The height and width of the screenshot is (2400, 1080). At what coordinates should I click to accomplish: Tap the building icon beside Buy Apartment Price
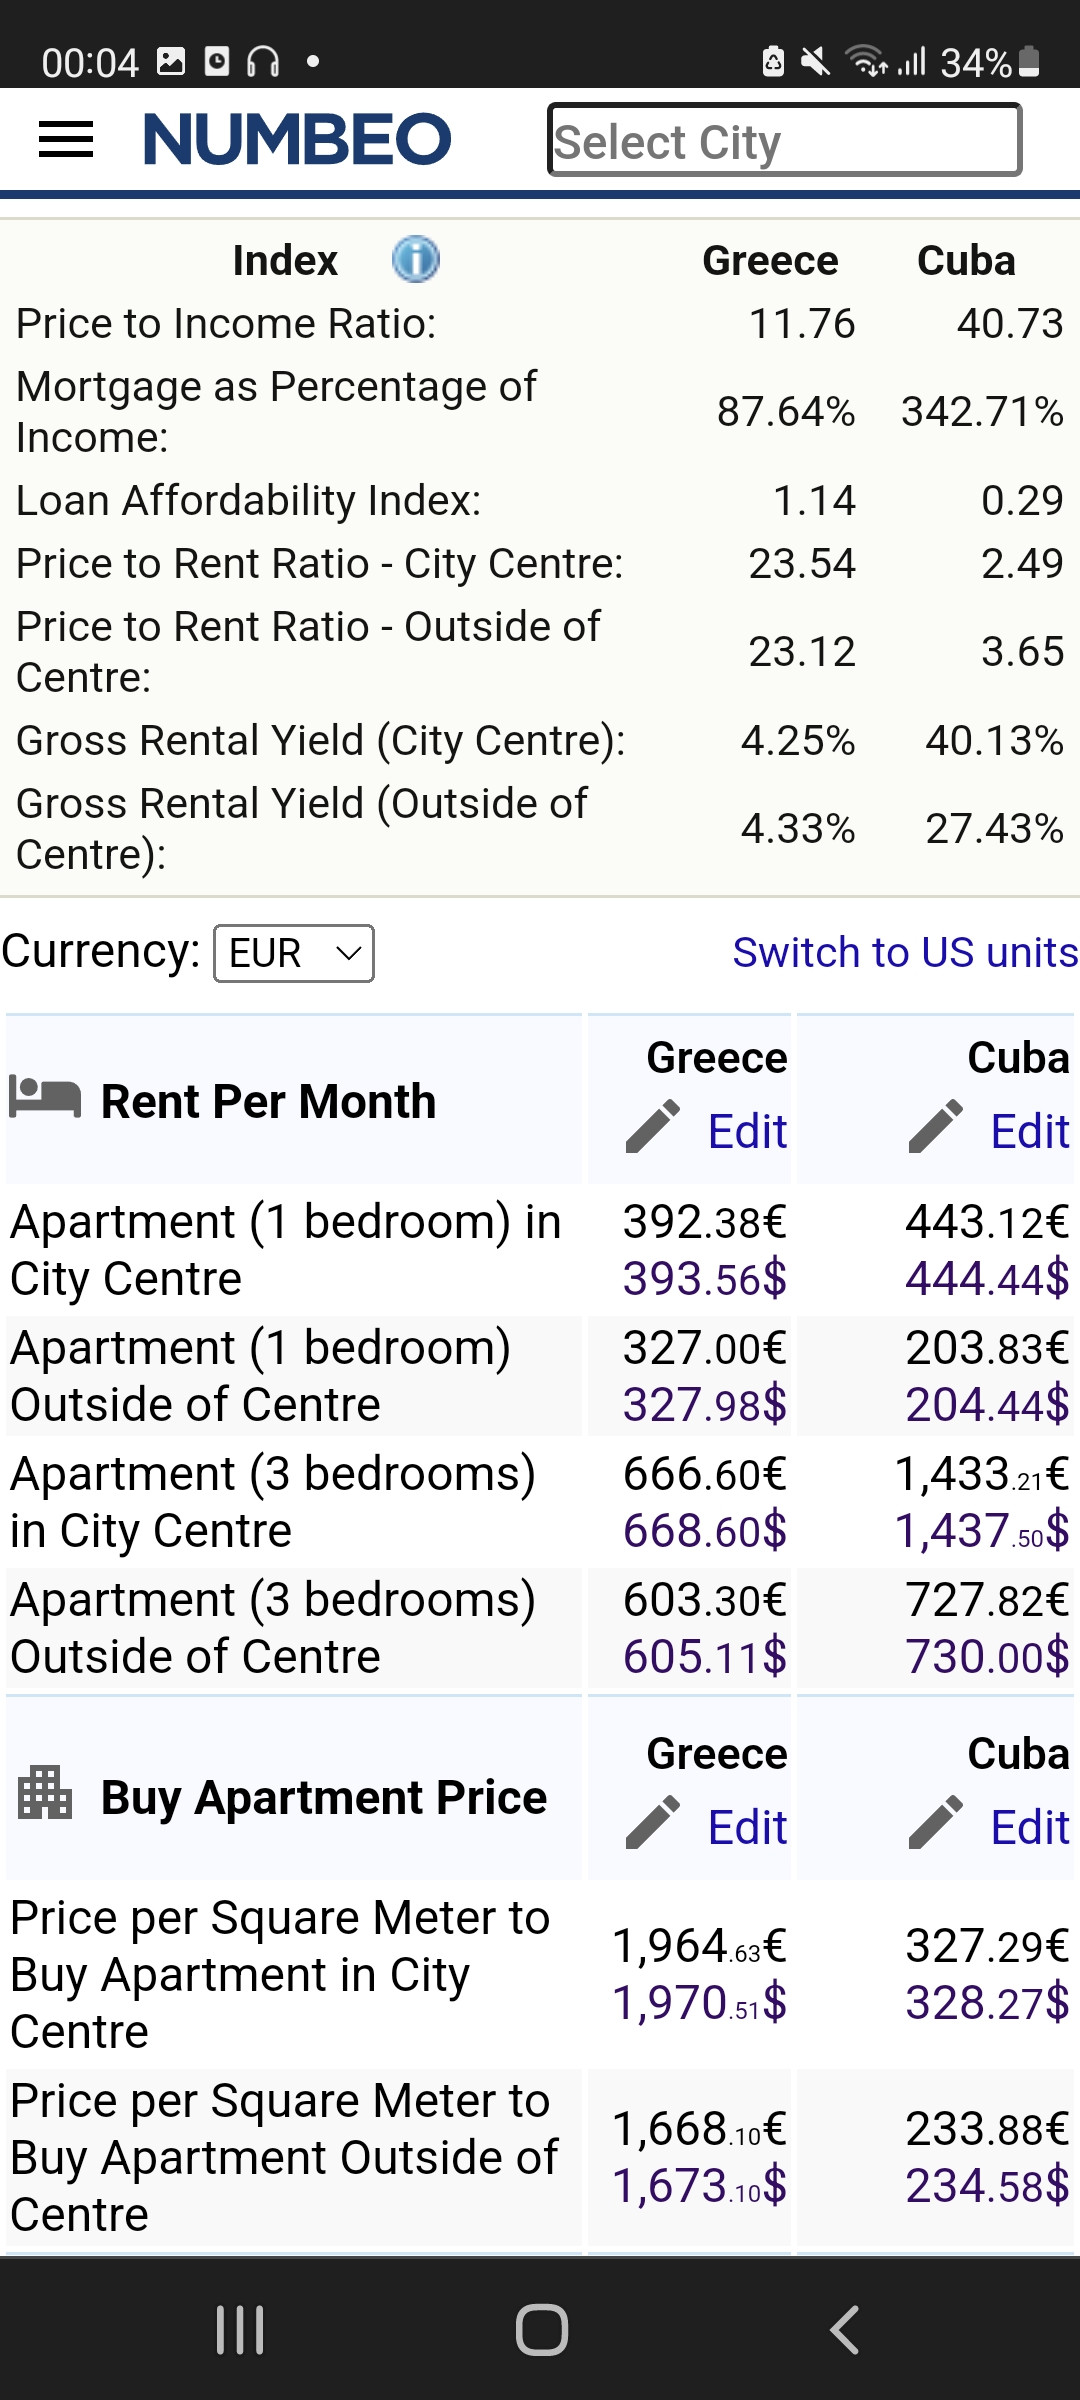(x=45, y=1793)
